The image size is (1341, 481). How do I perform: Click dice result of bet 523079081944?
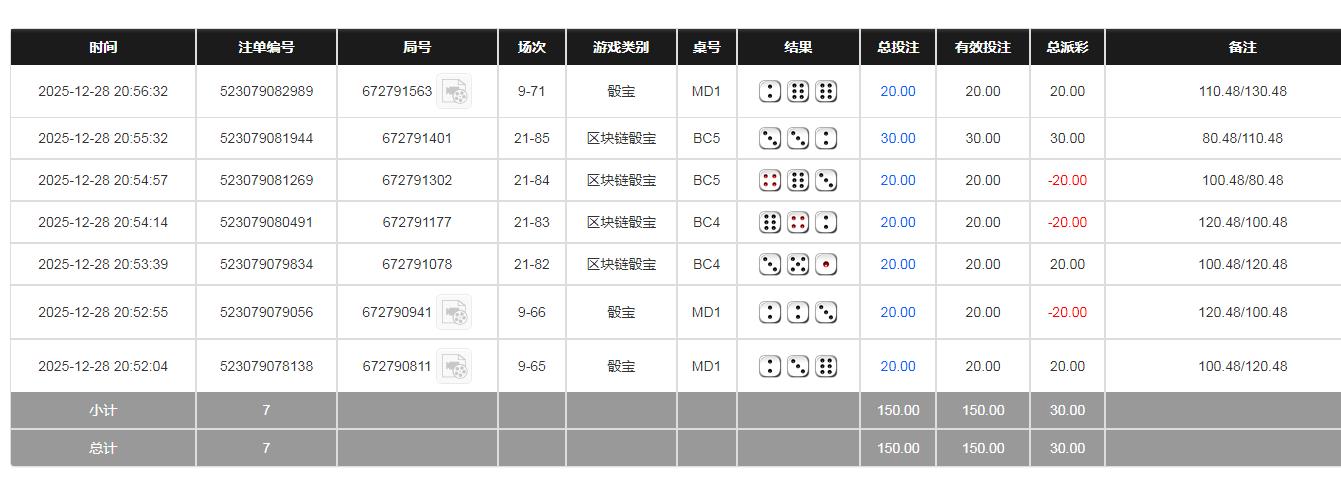click(x=798, y=138)
